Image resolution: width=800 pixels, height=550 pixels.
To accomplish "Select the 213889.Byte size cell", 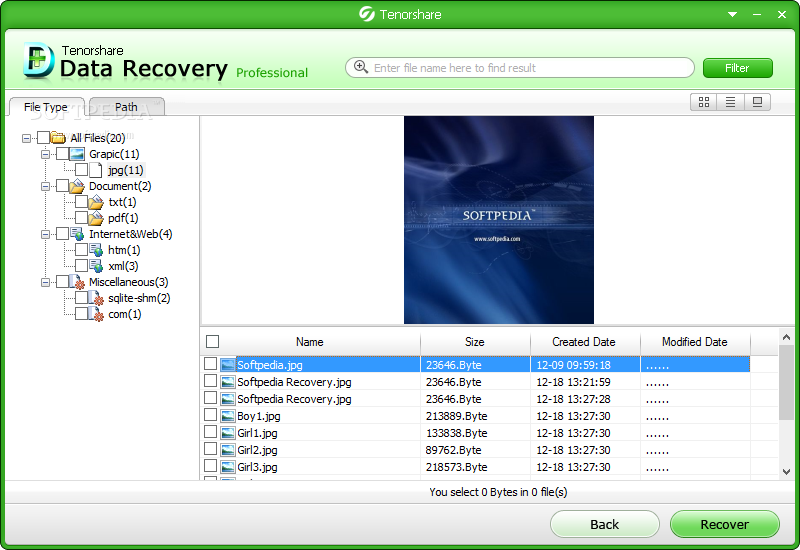I will 457,416.
